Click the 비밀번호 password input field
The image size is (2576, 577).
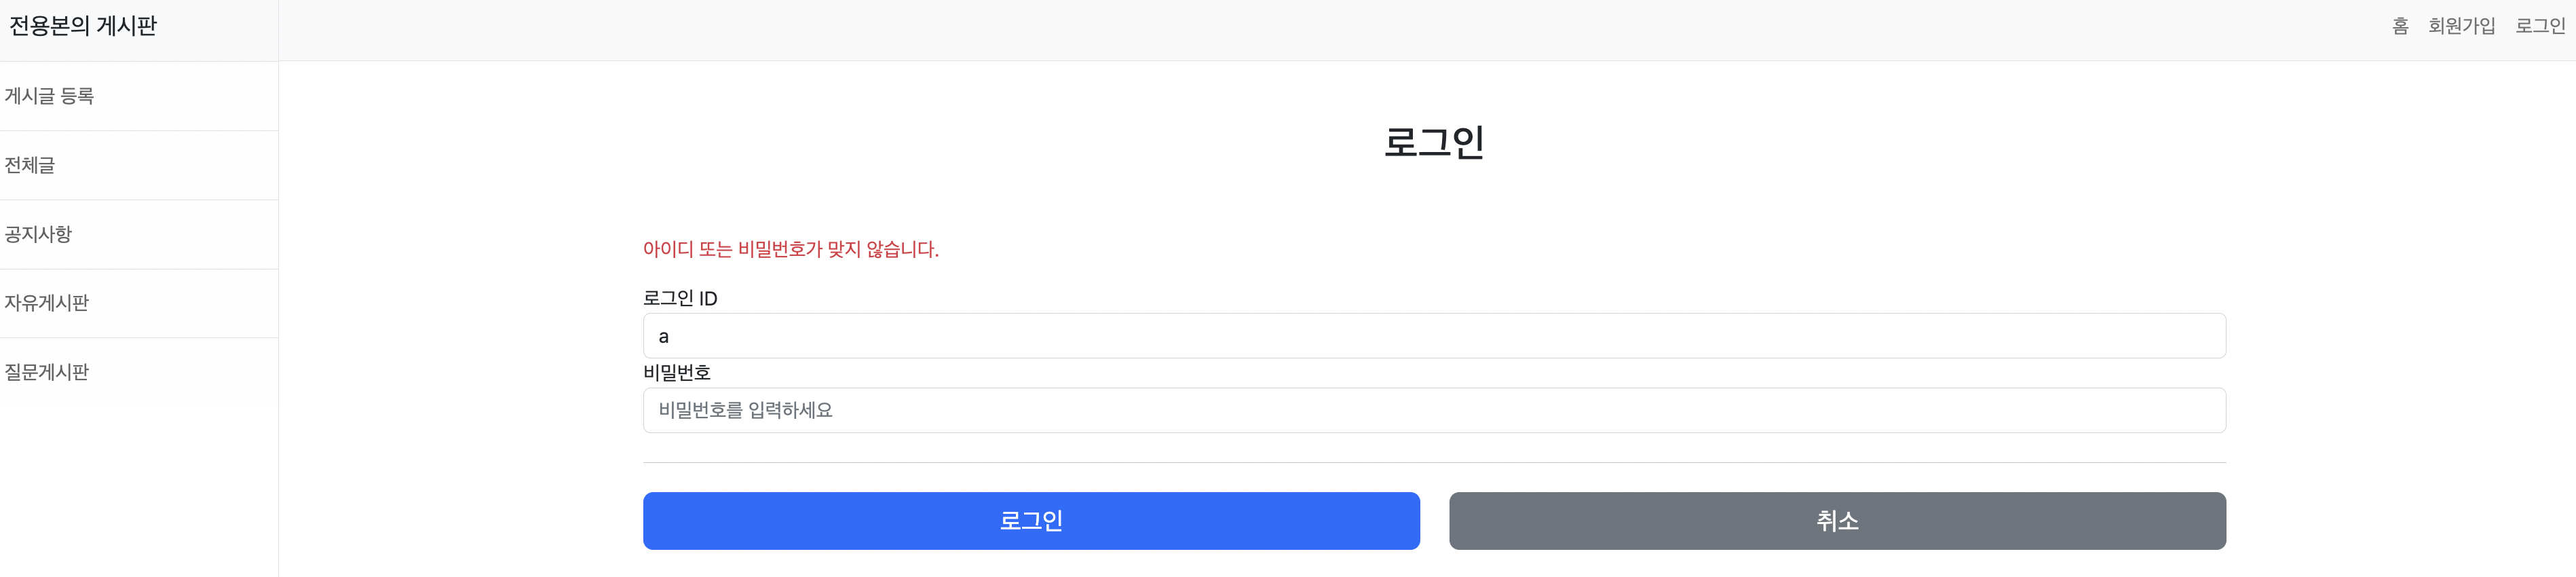(x=1434, y=410)
